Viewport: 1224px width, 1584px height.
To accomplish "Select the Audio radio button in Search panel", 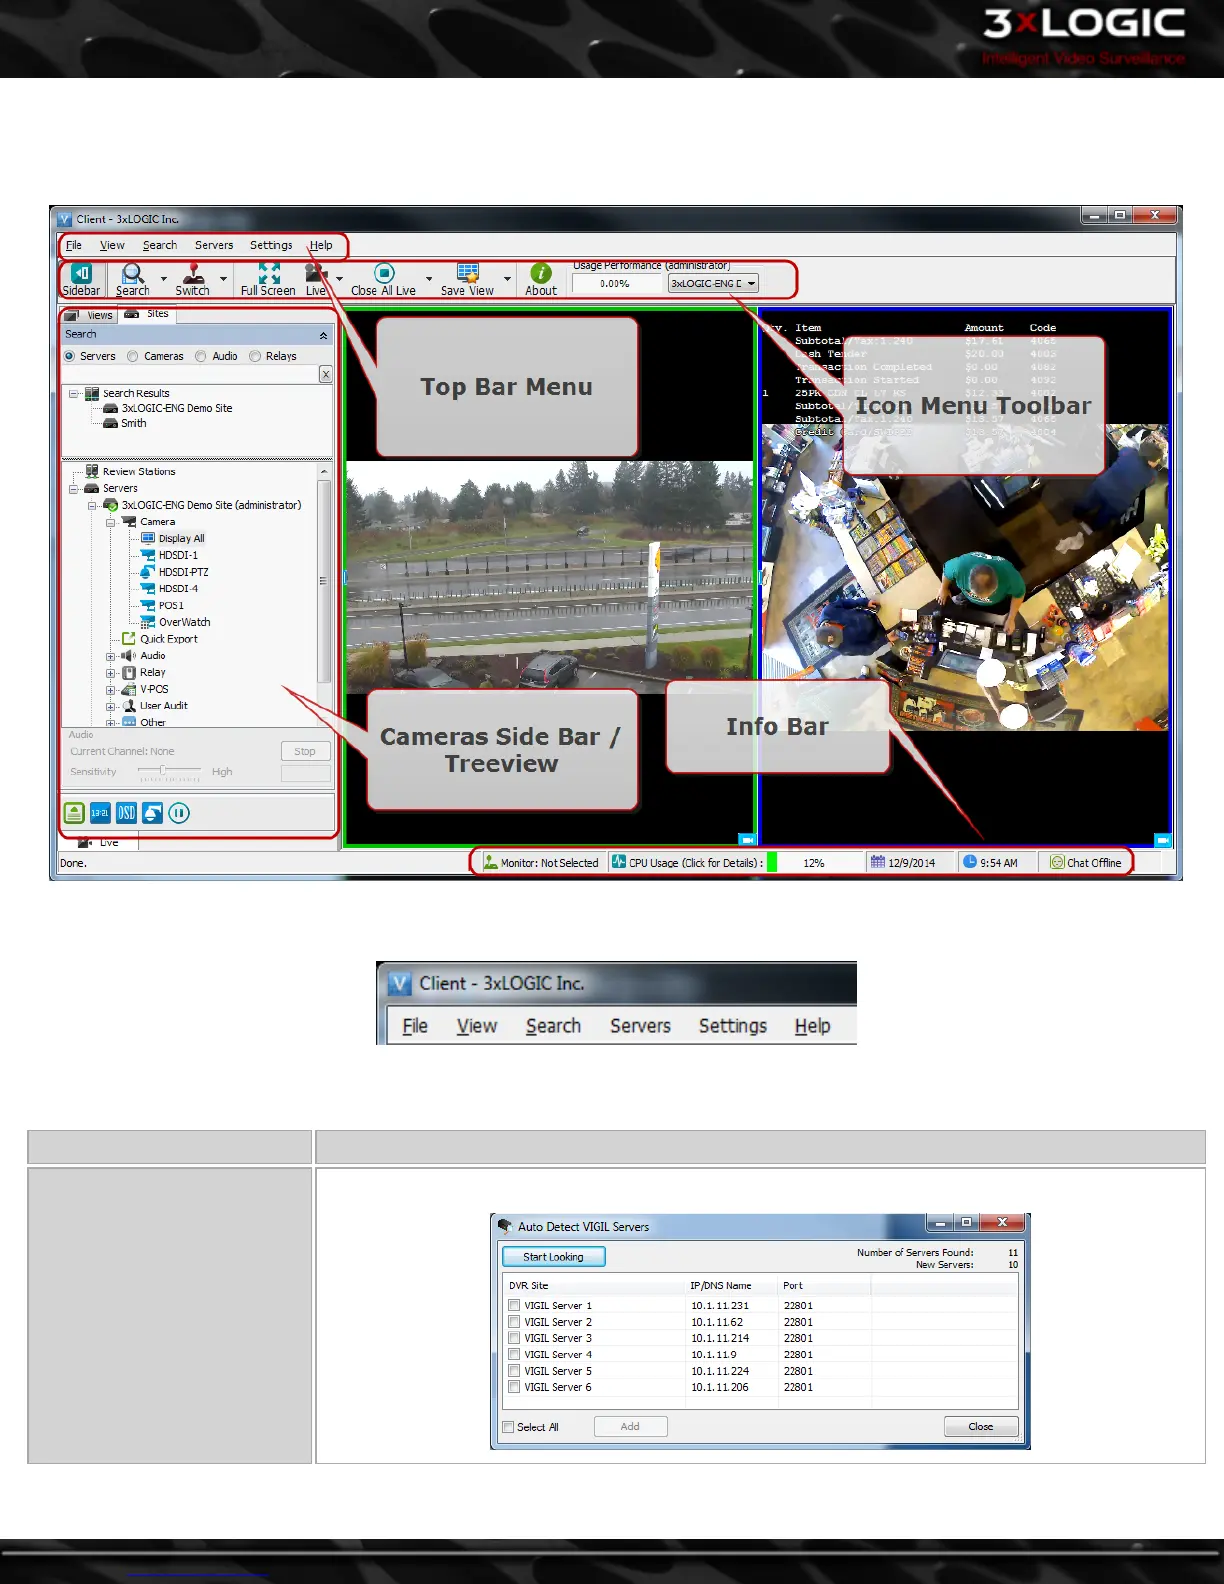I will tap(201, 356).
